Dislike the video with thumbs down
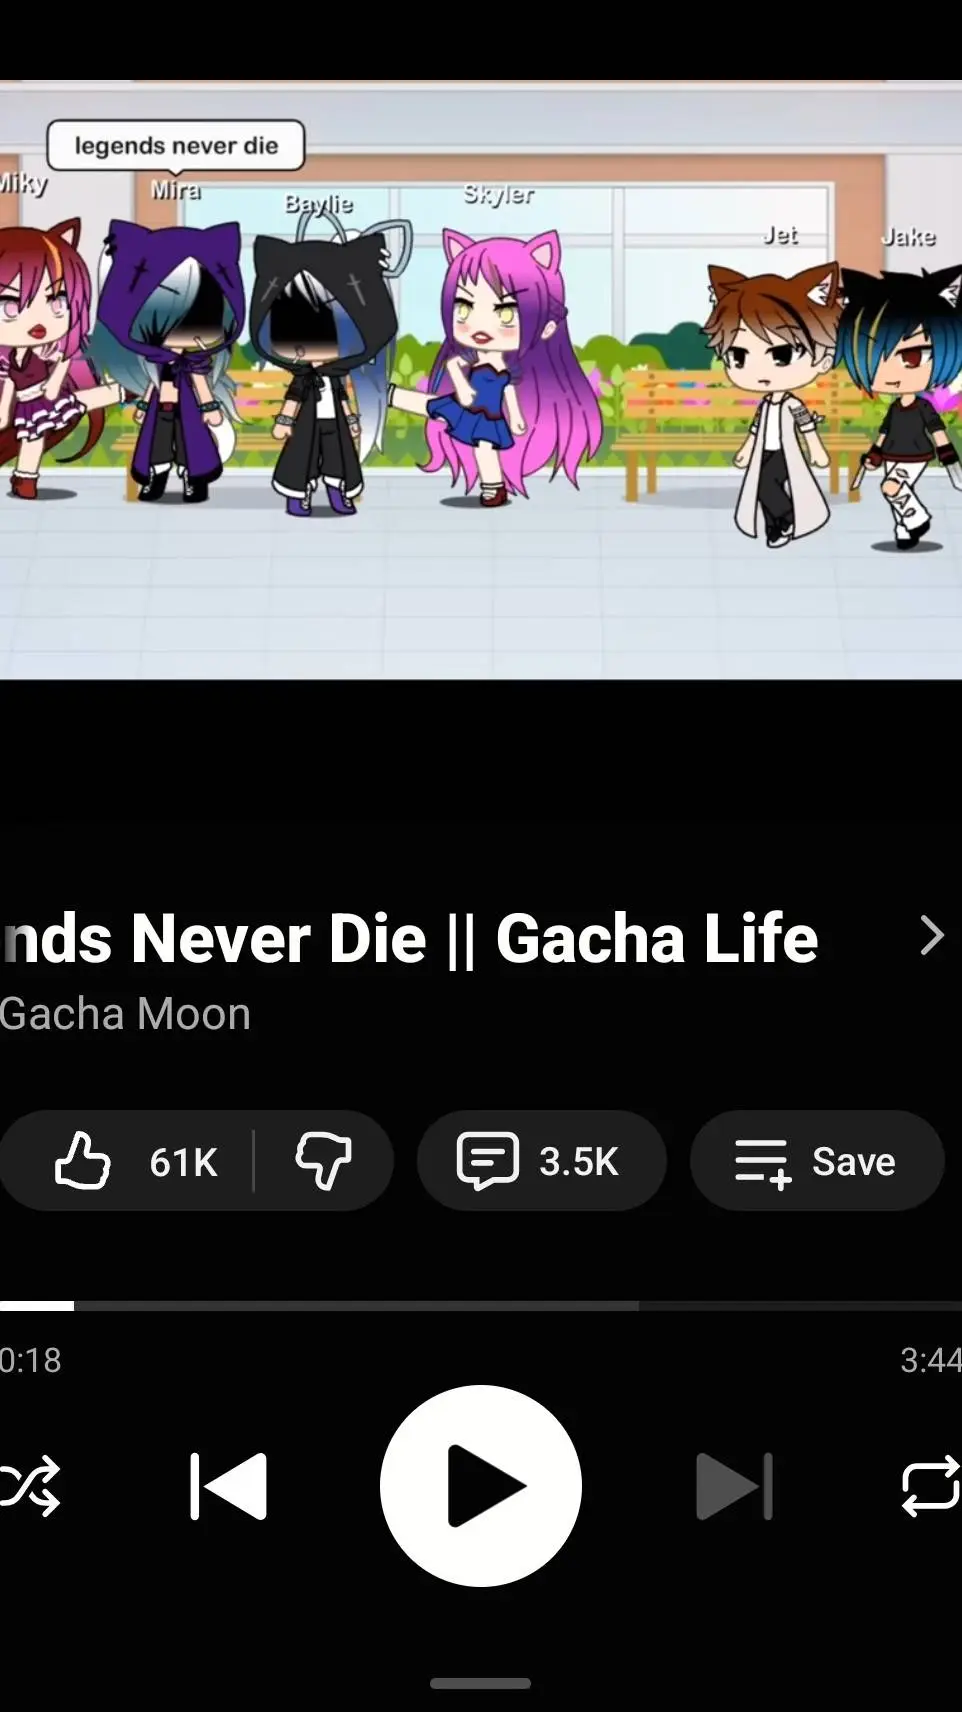The height and width of the screenshot is (1712, 962). [x=323, y=1161]
